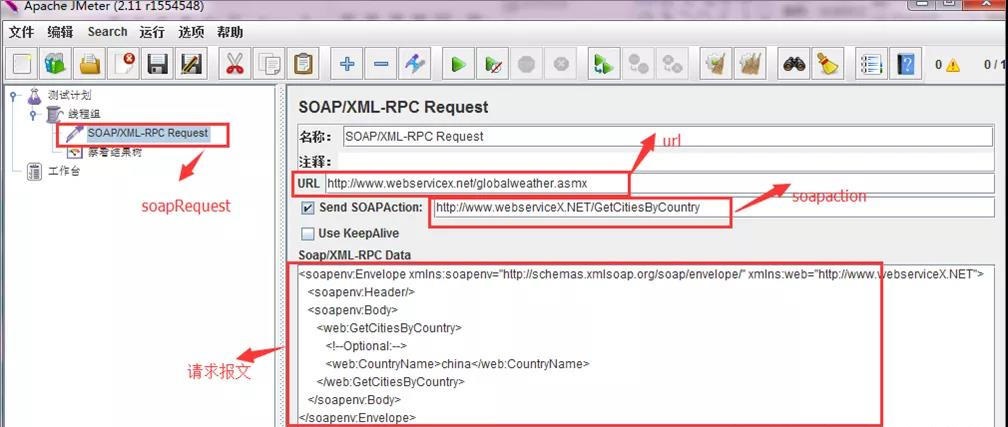Open the 运行 menu

tap(152, 32)
